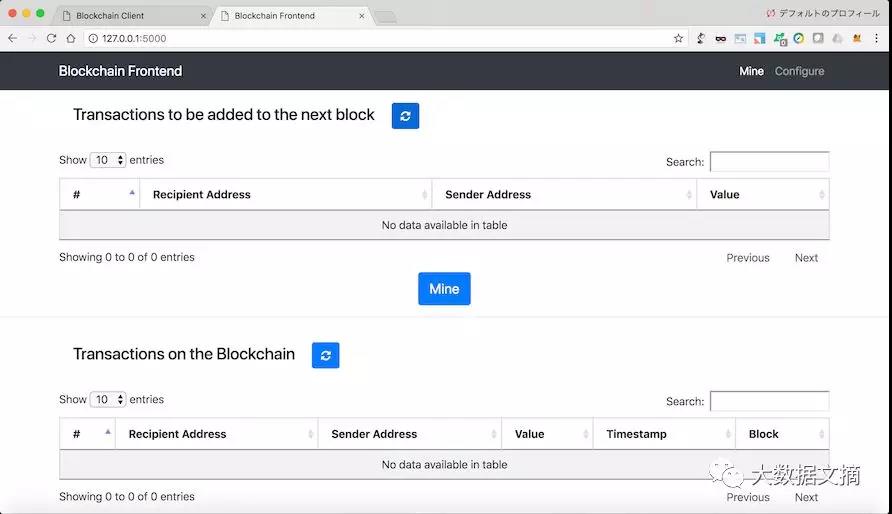Image resolution: width=892 pixels, height=514 pixels.
Task: Focus the Search field above pending transactions
Action: (x=769, y=162)
